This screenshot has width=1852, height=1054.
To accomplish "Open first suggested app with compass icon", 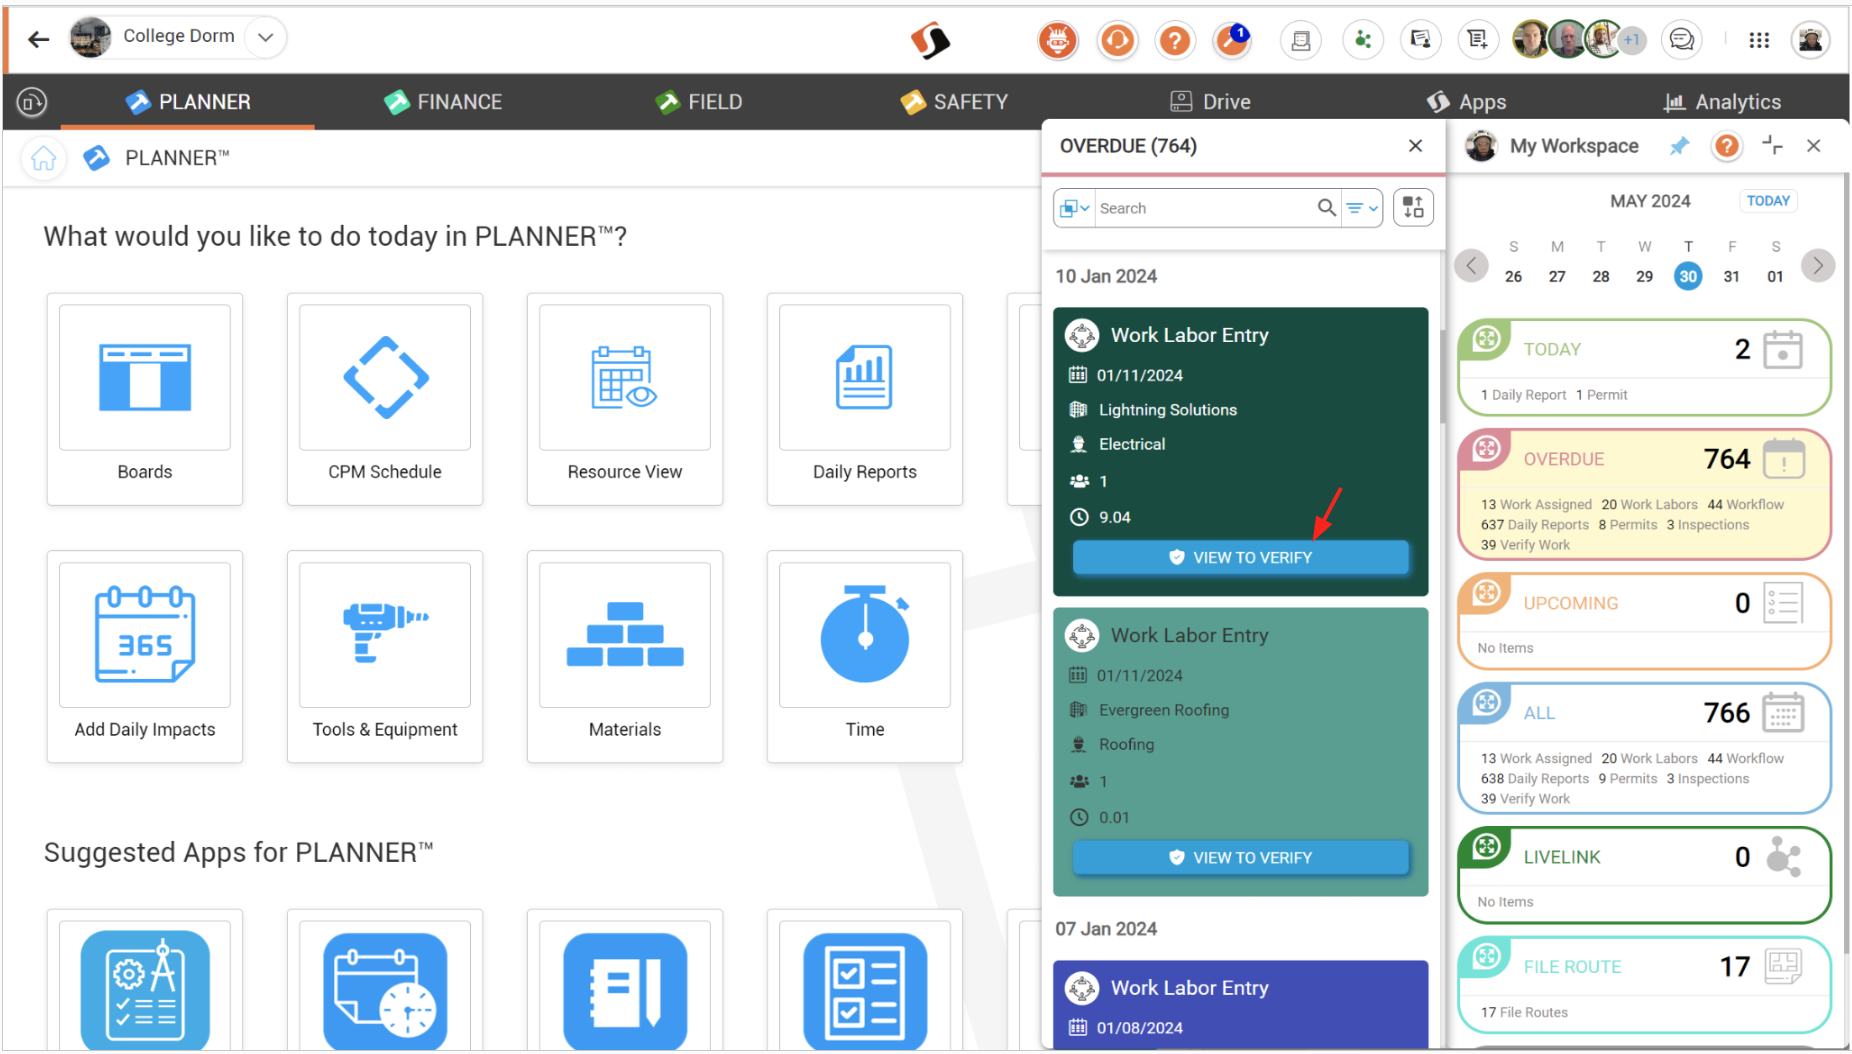I will tap(144, 990).
